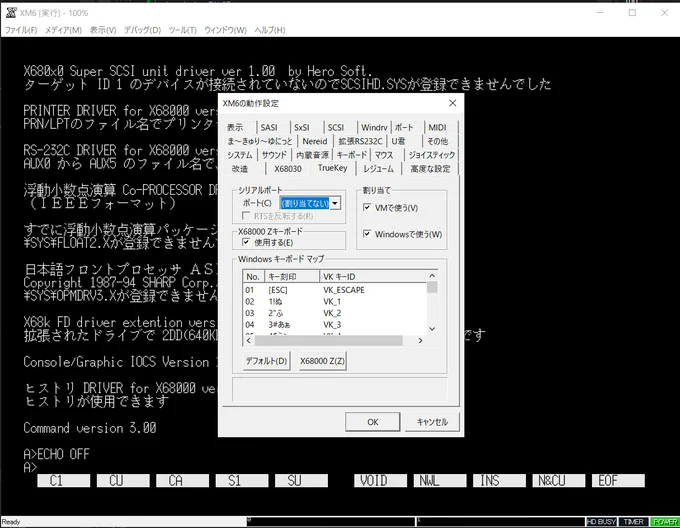Switch to the ジョイスティック tab

click(432, 155)
